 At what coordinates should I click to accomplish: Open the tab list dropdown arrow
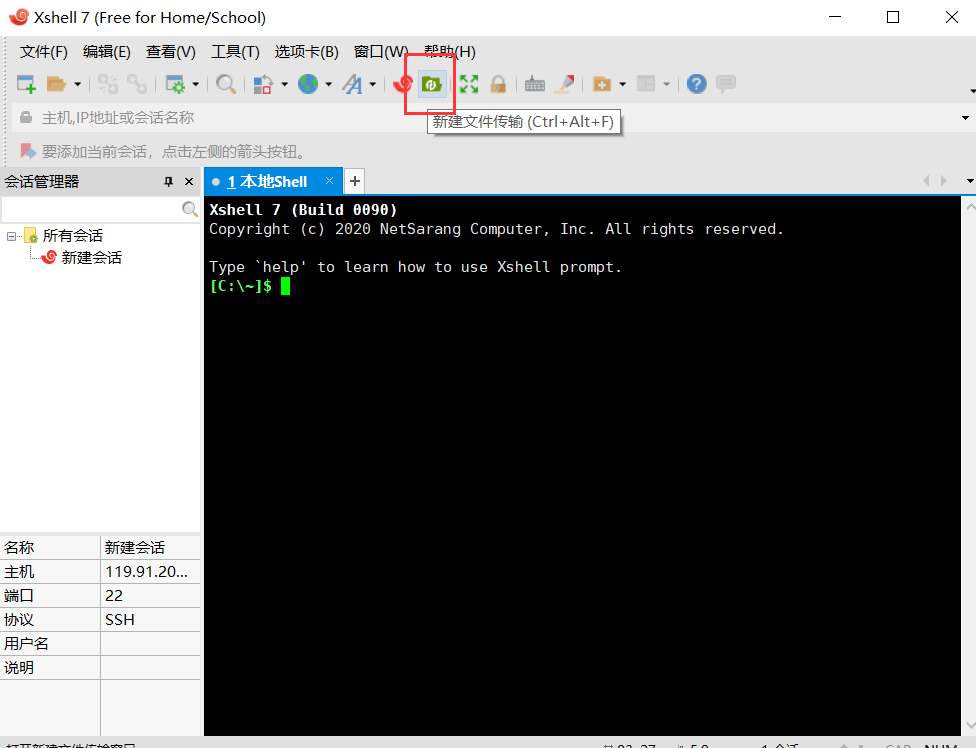tap(970, 181)
